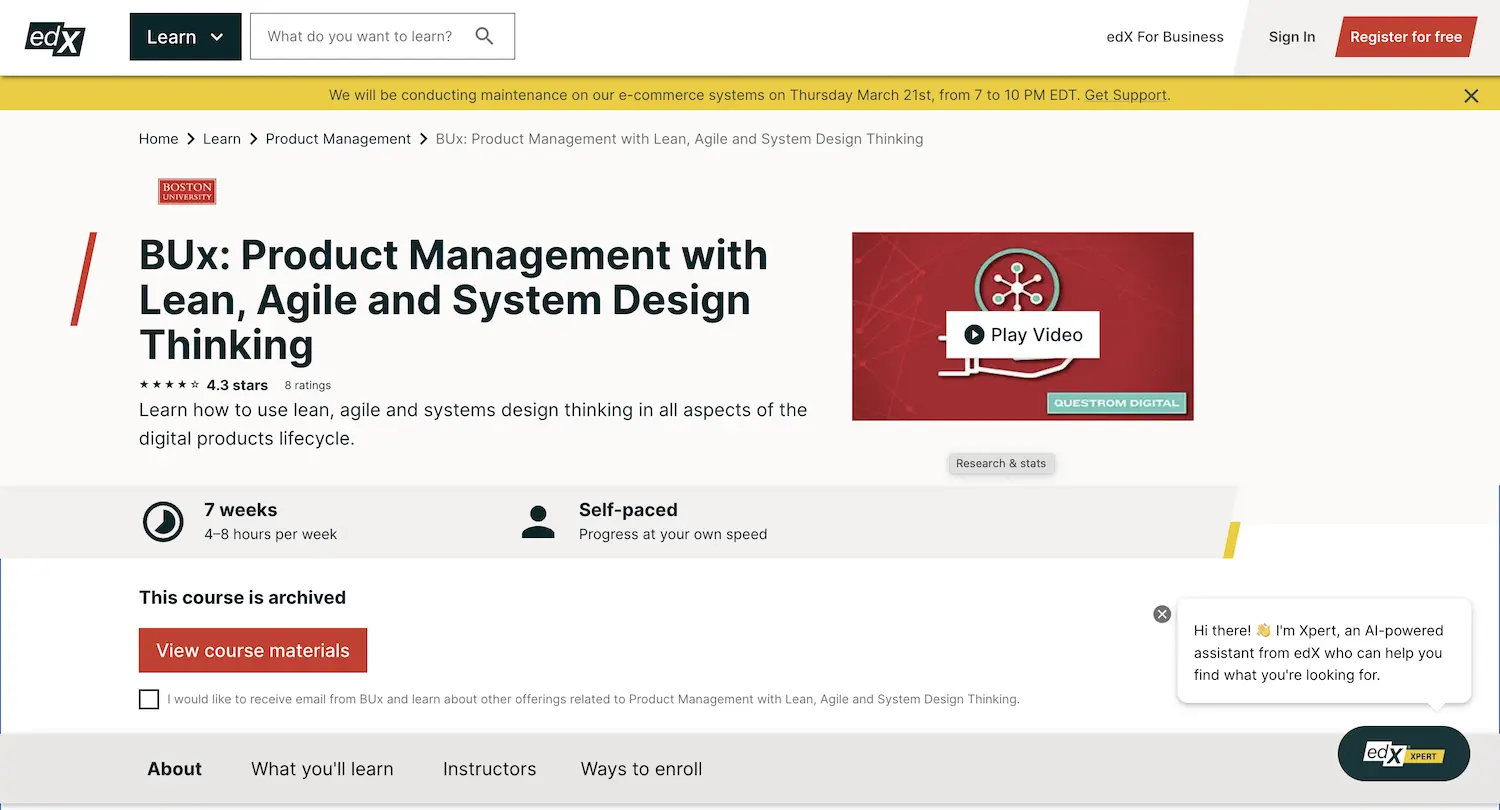Image resolution: width=1500 pixels, height=810 pixels.
Task: Click the '7 weeks' text
Action: pos(241,509)
